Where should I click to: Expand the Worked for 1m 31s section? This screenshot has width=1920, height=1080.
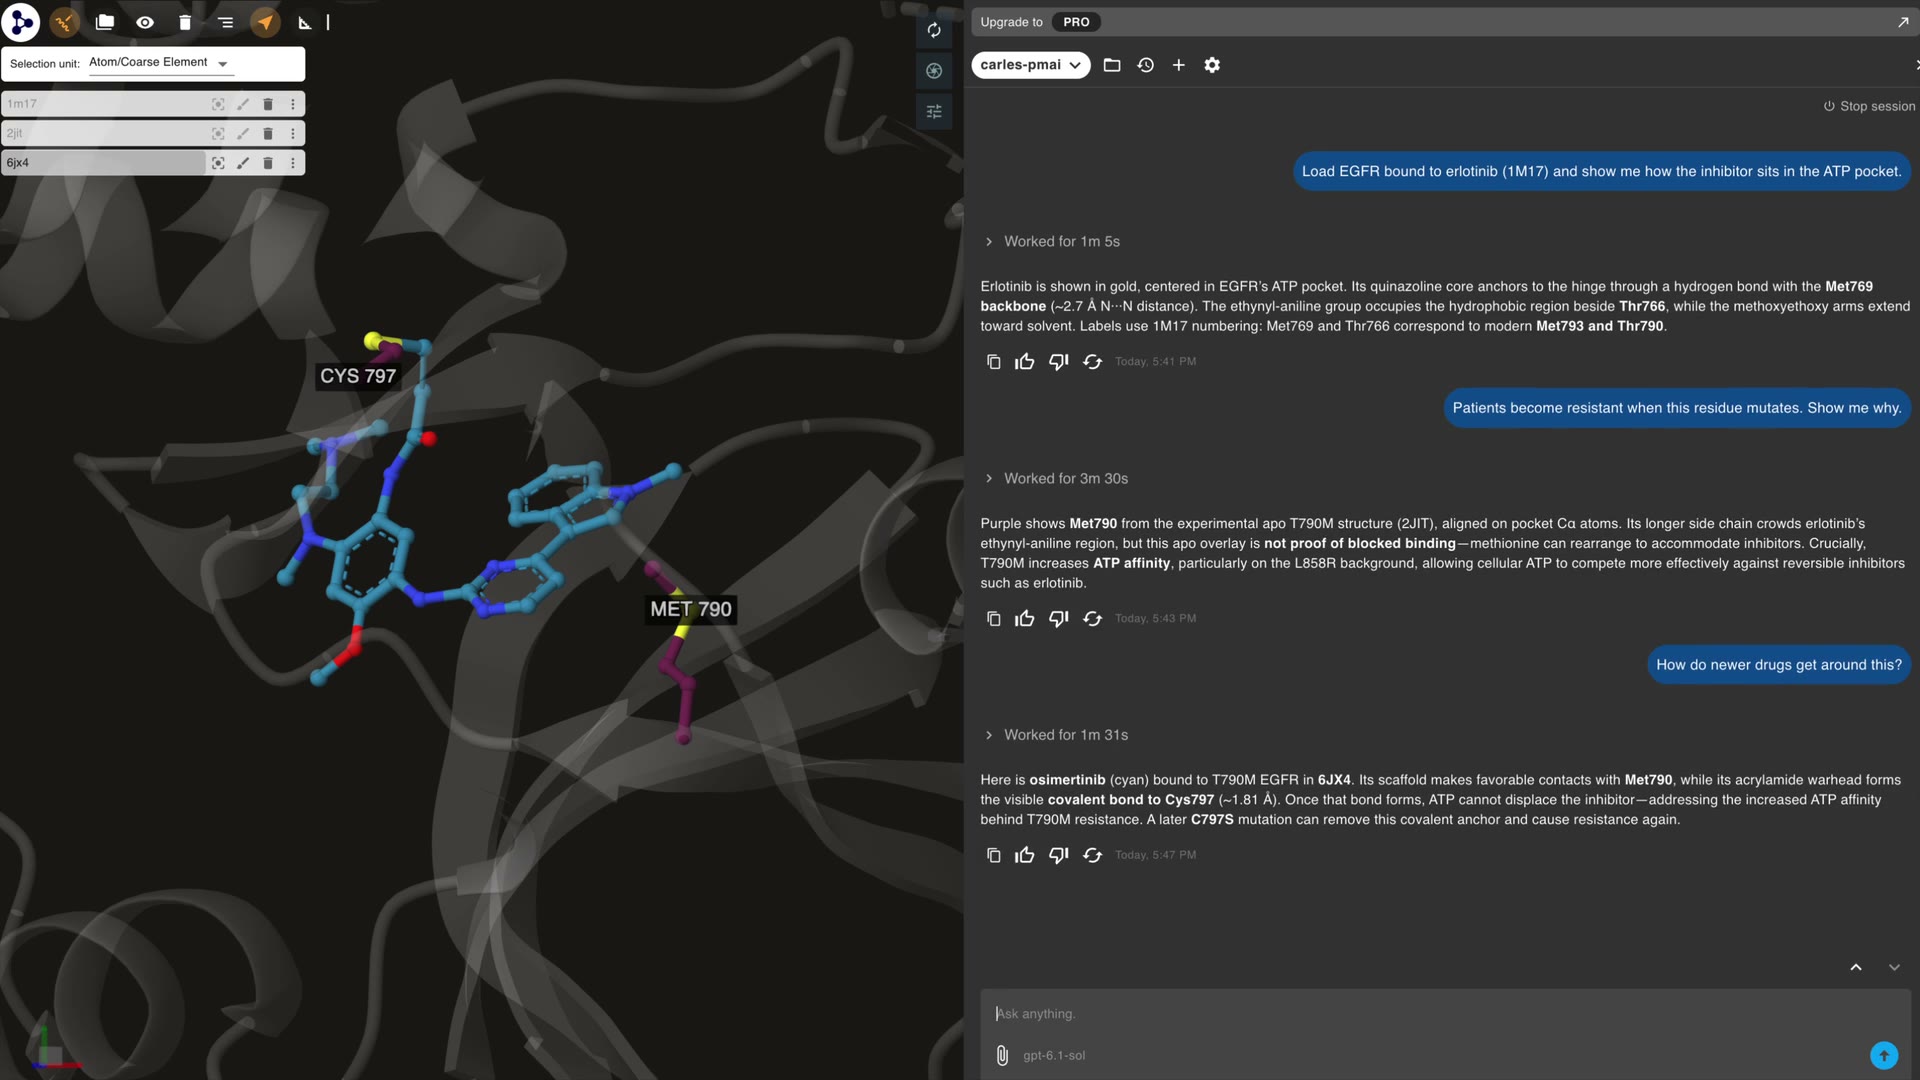(x=1056, y=735)
